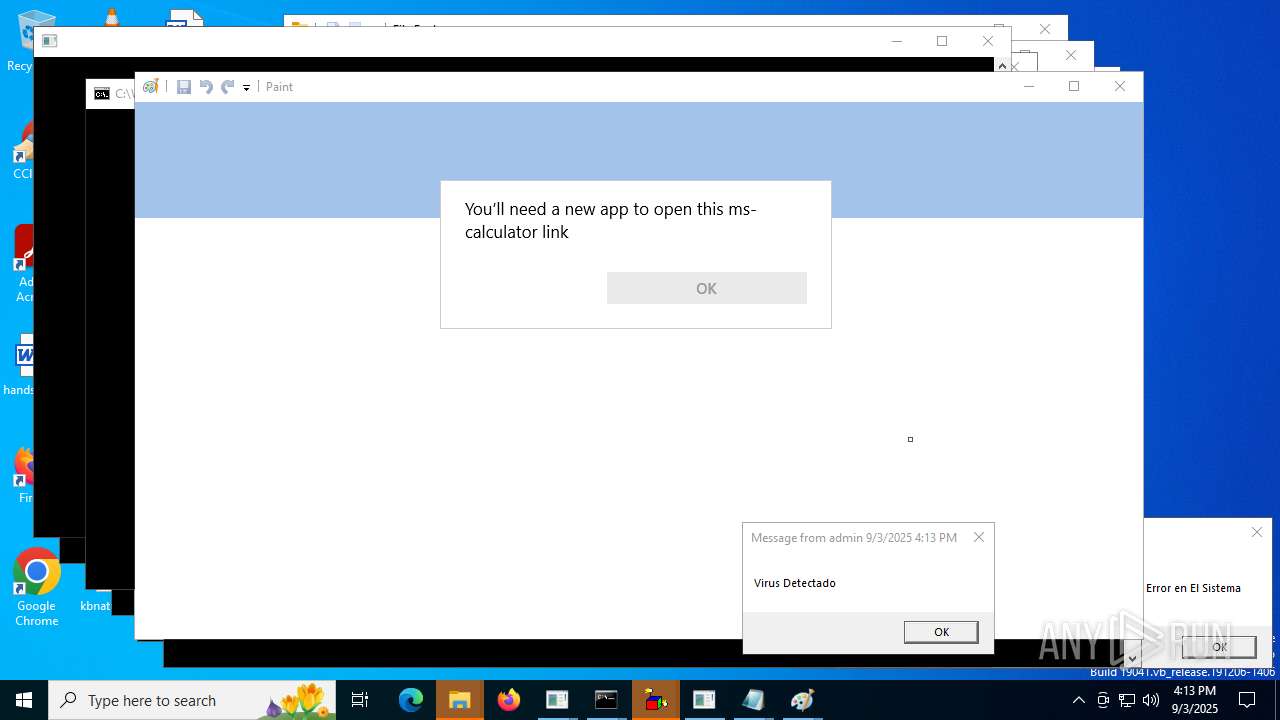Open Task View from the taskbar
This screenshot has height=720, width=1280.
click(360, 700)
